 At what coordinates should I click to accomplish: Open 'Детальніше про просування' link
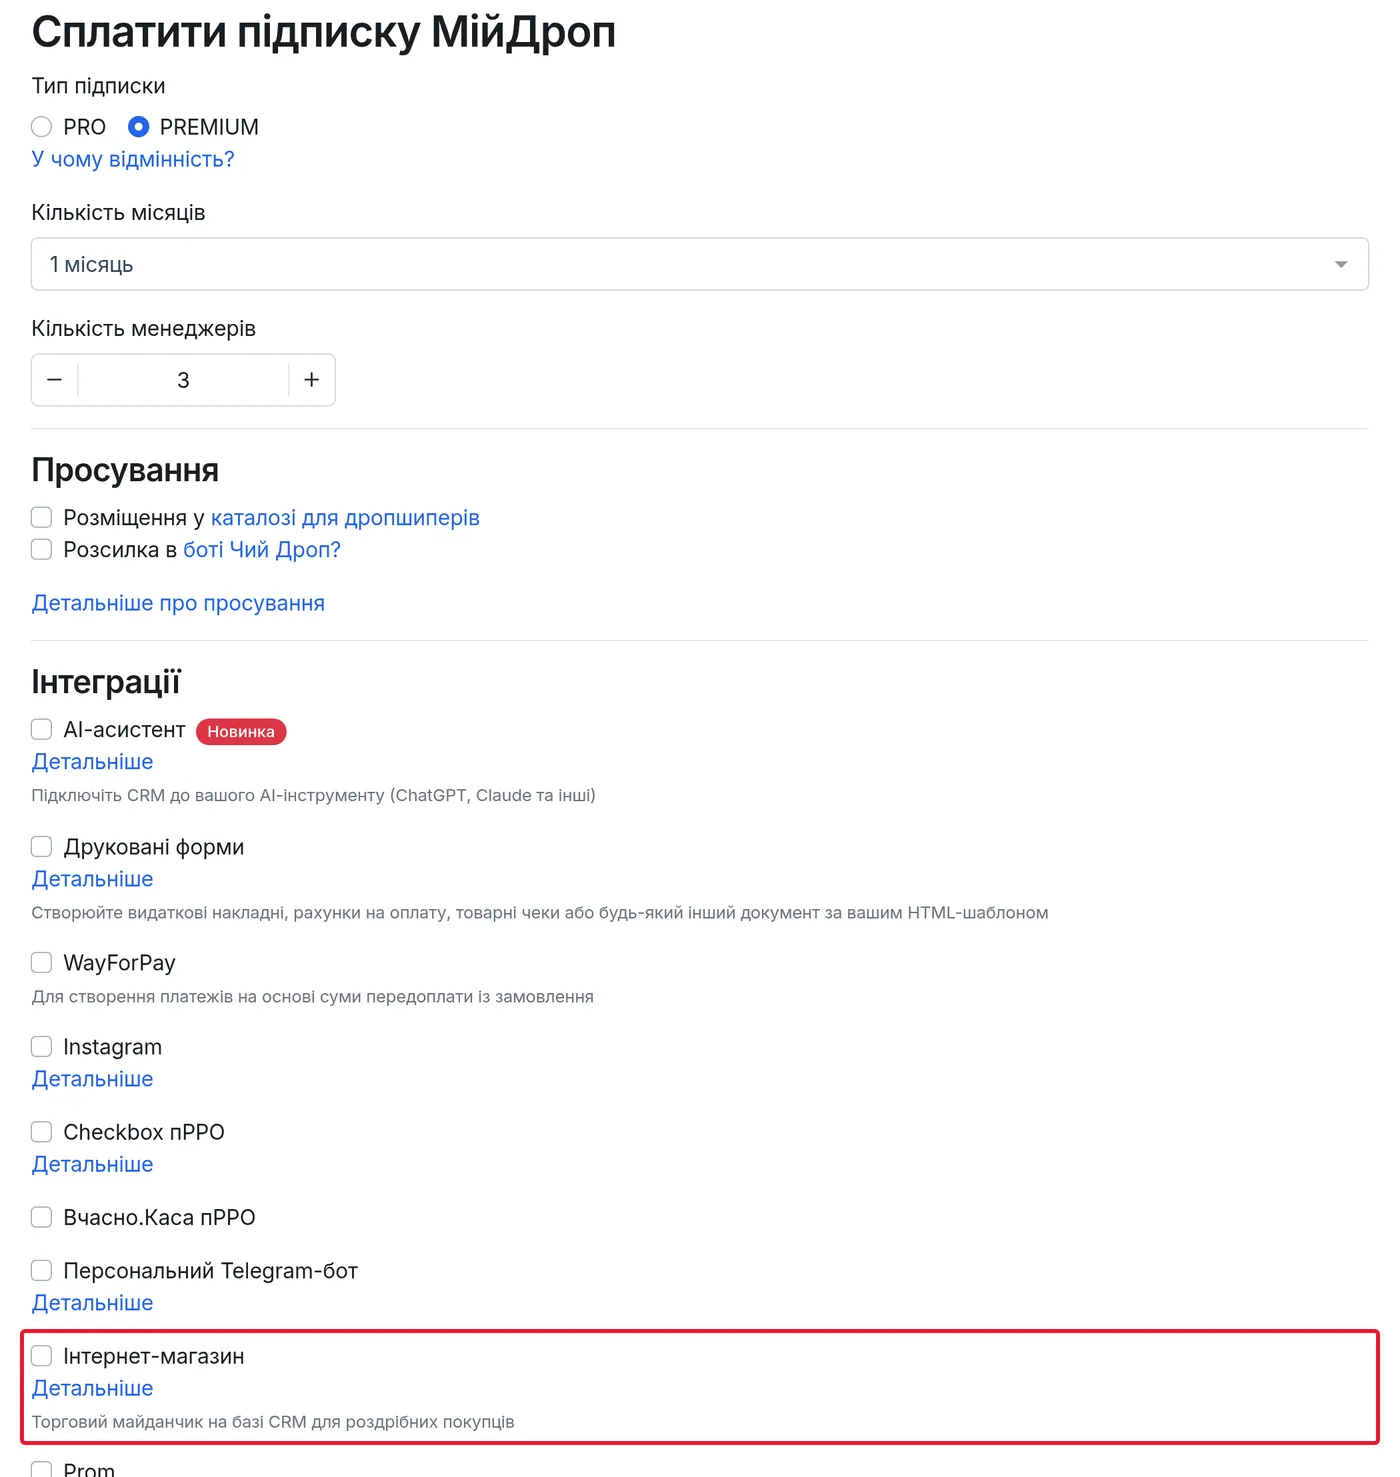(x=178, y=603)
